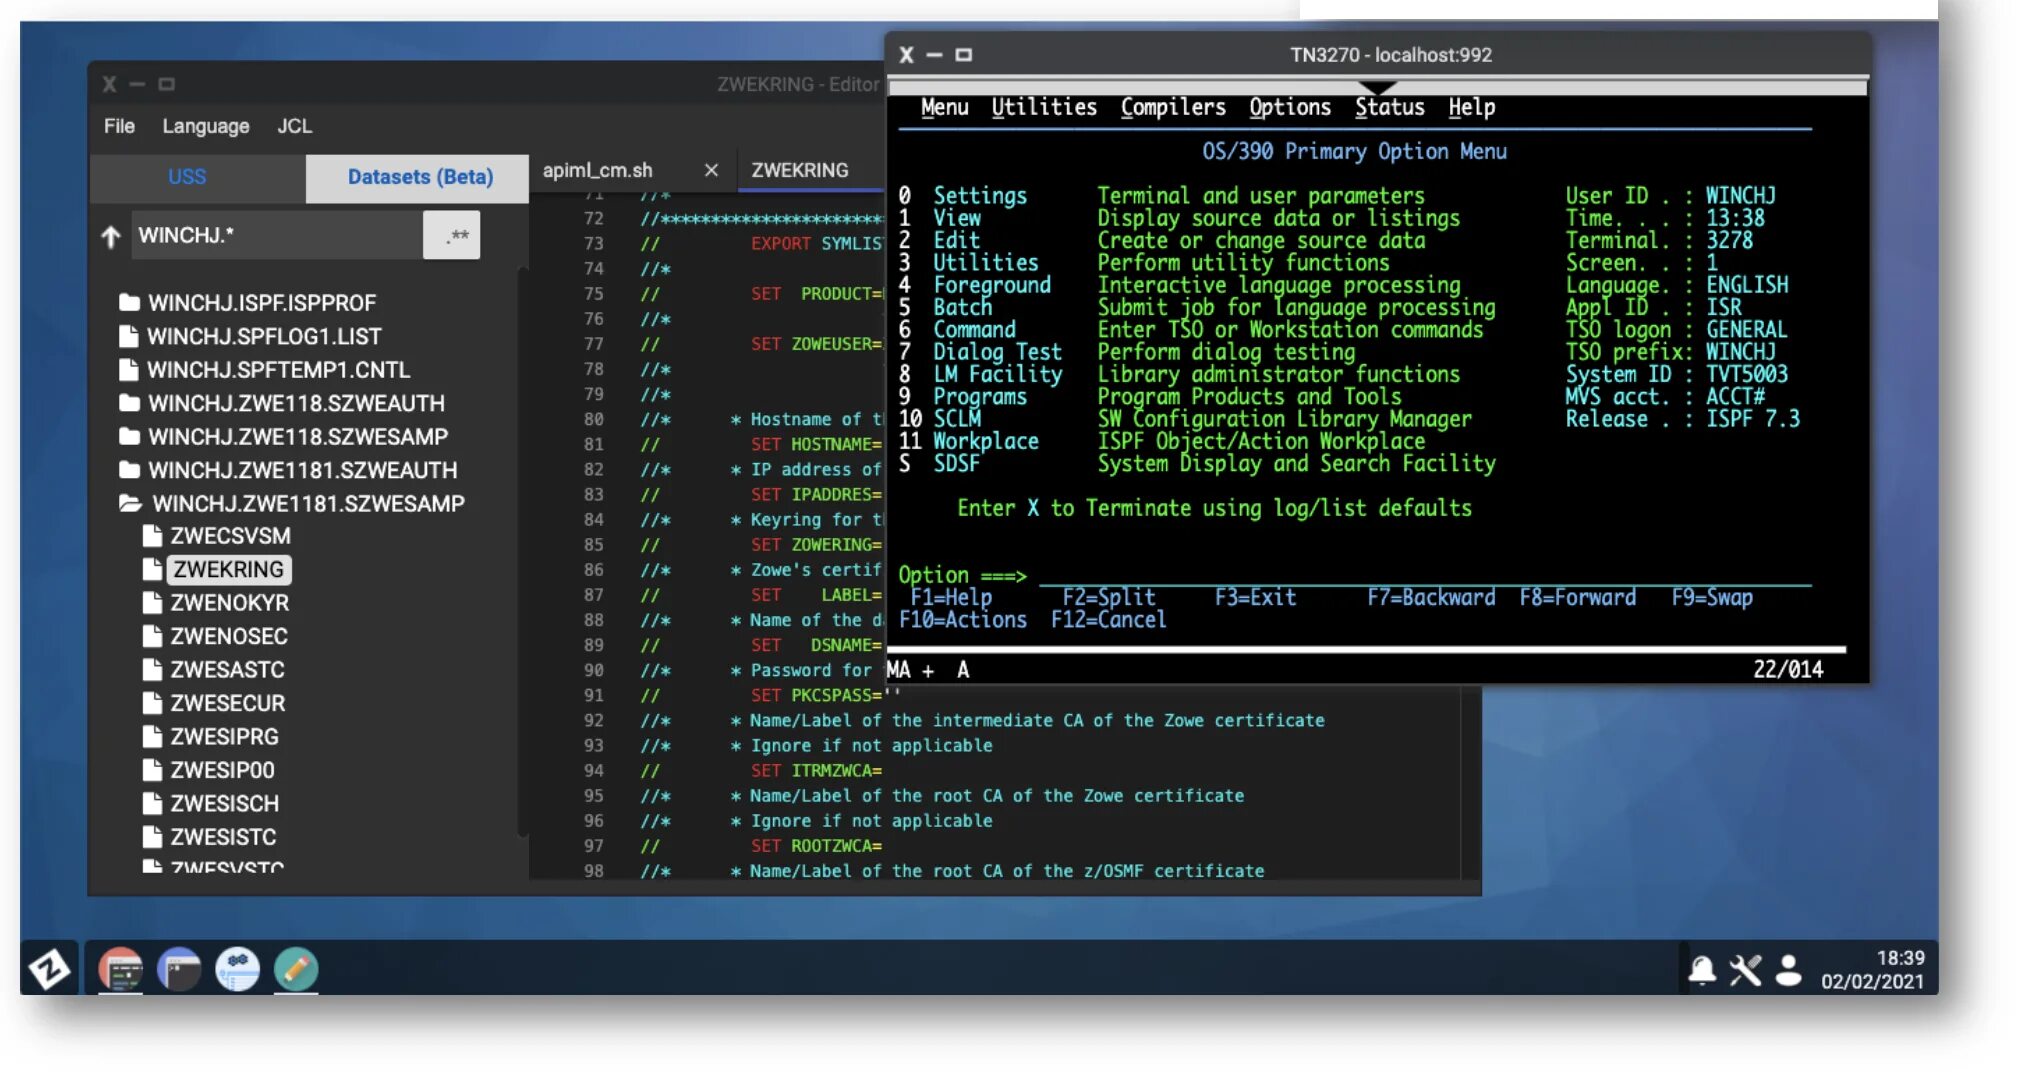Click the ZWECSVSM file icon
The height and width of the screenshot is (1078, 2034).
(152, 536)
